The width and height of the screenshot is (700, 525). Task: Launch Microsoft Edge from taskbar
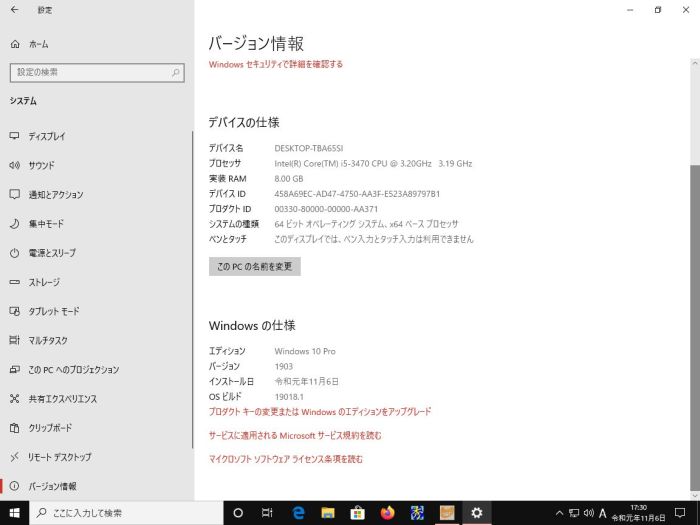[x=298, y=513]
